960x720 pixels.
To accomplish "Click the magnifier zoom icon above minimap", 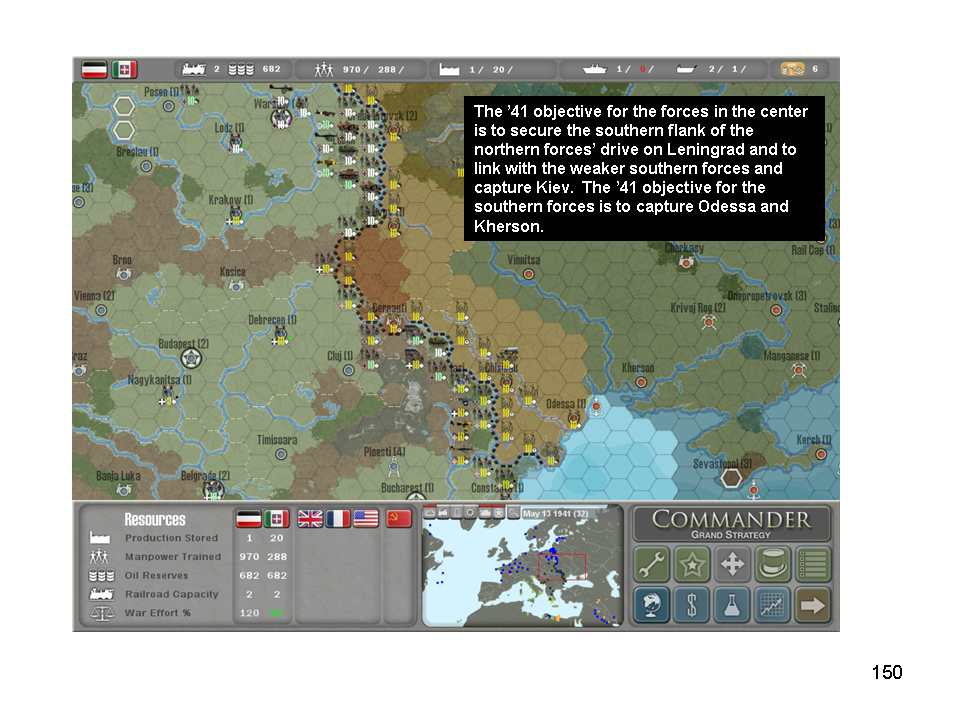I will click(x=513, y=513).
